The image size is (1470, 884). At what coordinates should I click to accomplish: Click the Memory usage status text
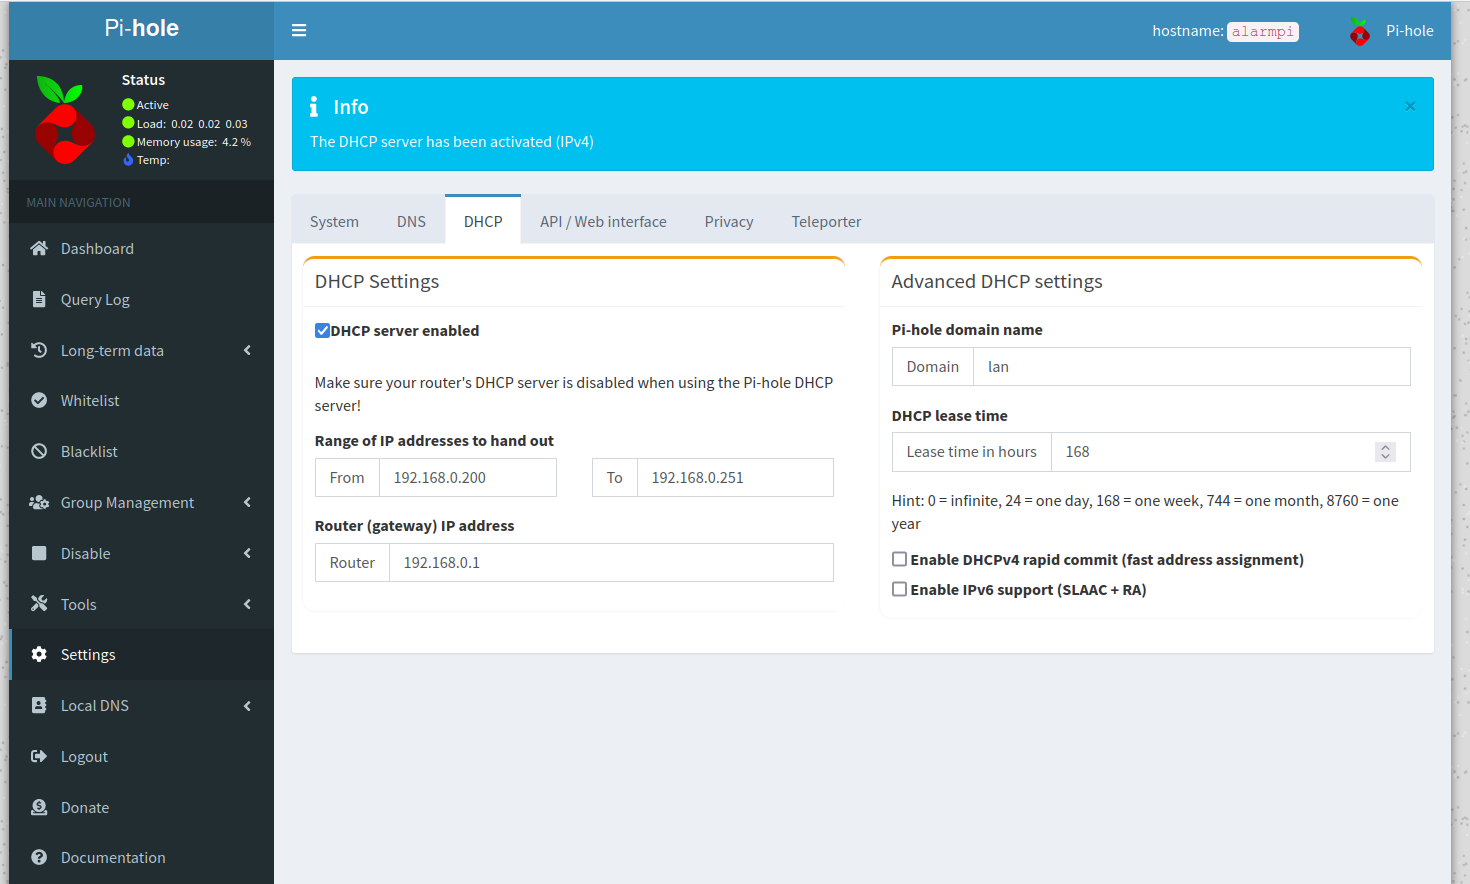click(x=194, y=142)
